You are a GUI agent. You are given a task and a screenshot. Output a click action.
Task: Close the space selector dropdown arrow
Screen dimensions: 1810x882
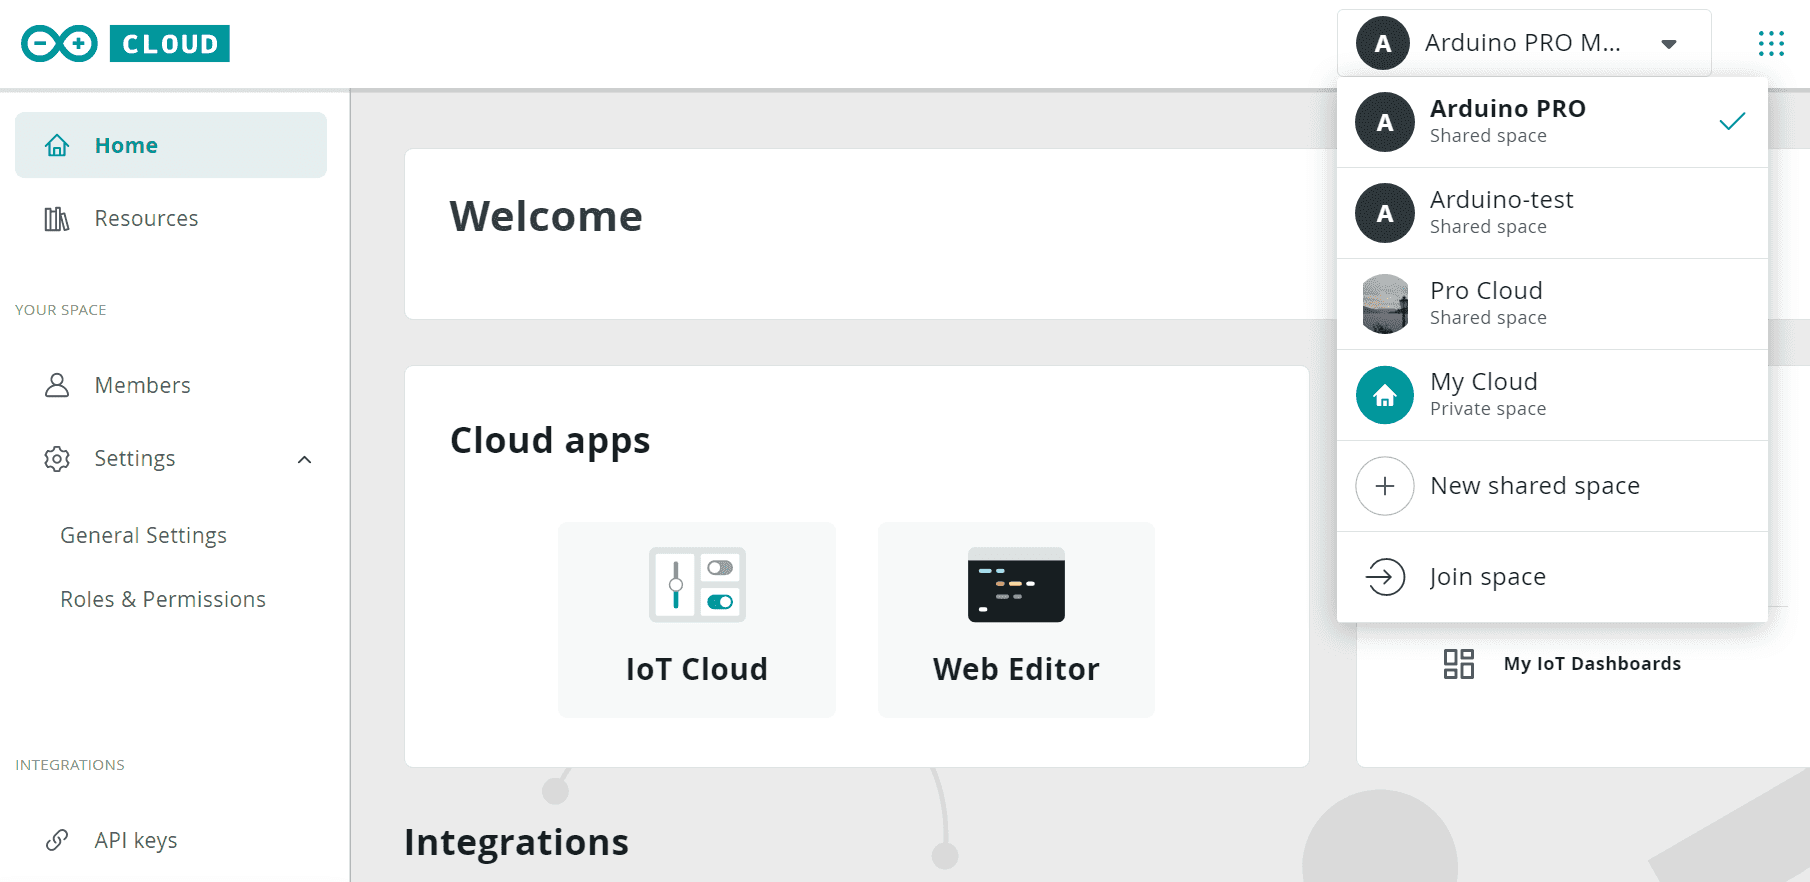[x=1668, y=44]
